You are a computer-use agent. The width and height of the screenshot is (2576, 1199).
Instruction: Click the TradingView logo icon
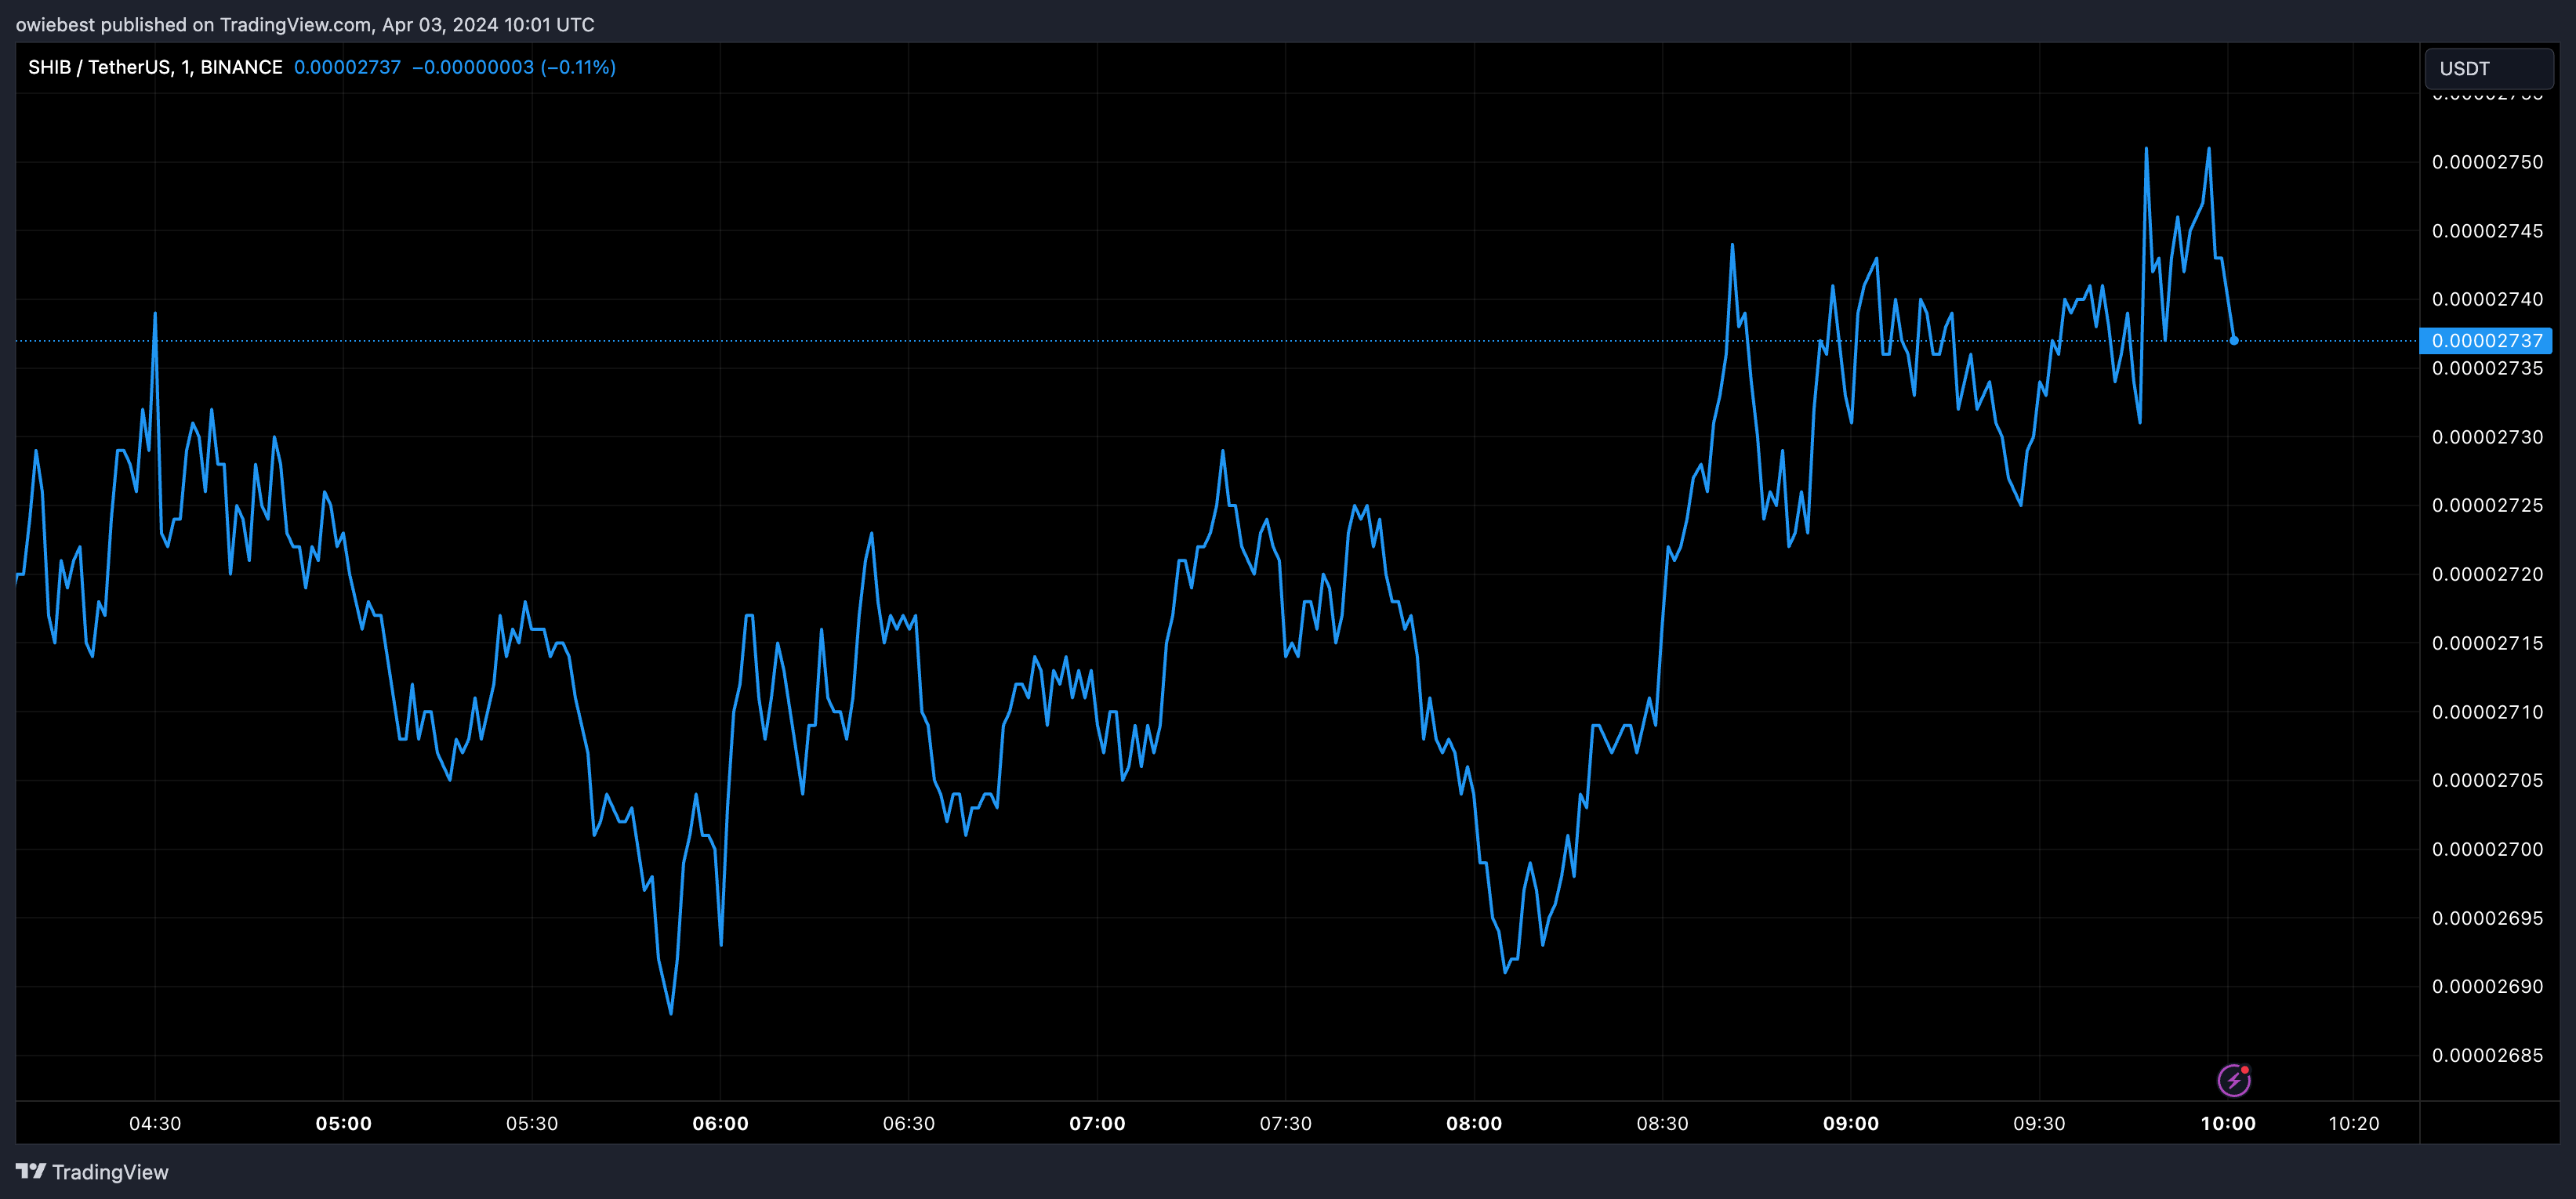pyautogui.click(x=31, y=1171)
